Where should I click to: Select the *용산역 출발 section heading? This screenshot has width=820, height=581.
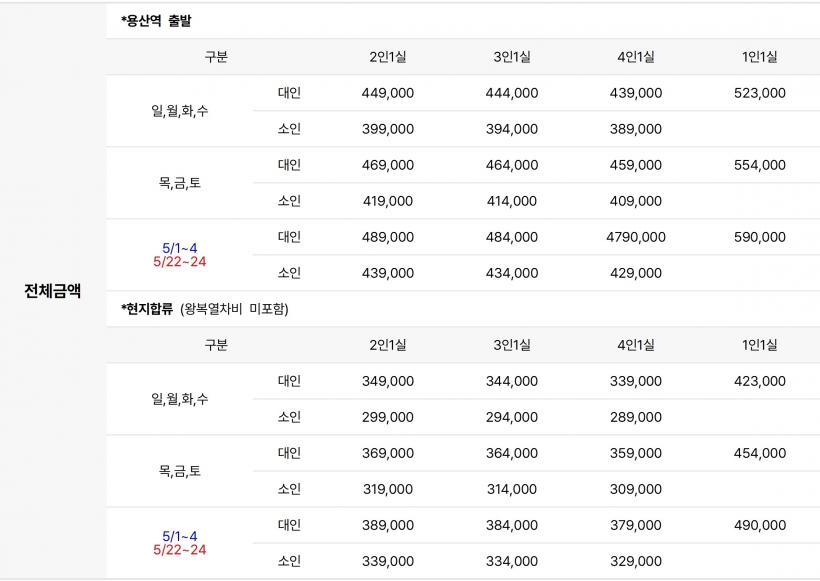pyautogui.click(x=156, y=21)
